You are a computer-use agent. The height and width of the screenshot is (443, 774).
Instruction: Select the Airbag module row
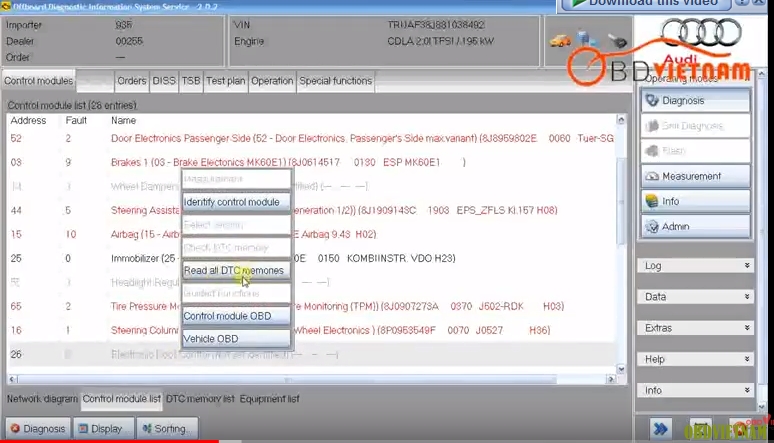311,235
